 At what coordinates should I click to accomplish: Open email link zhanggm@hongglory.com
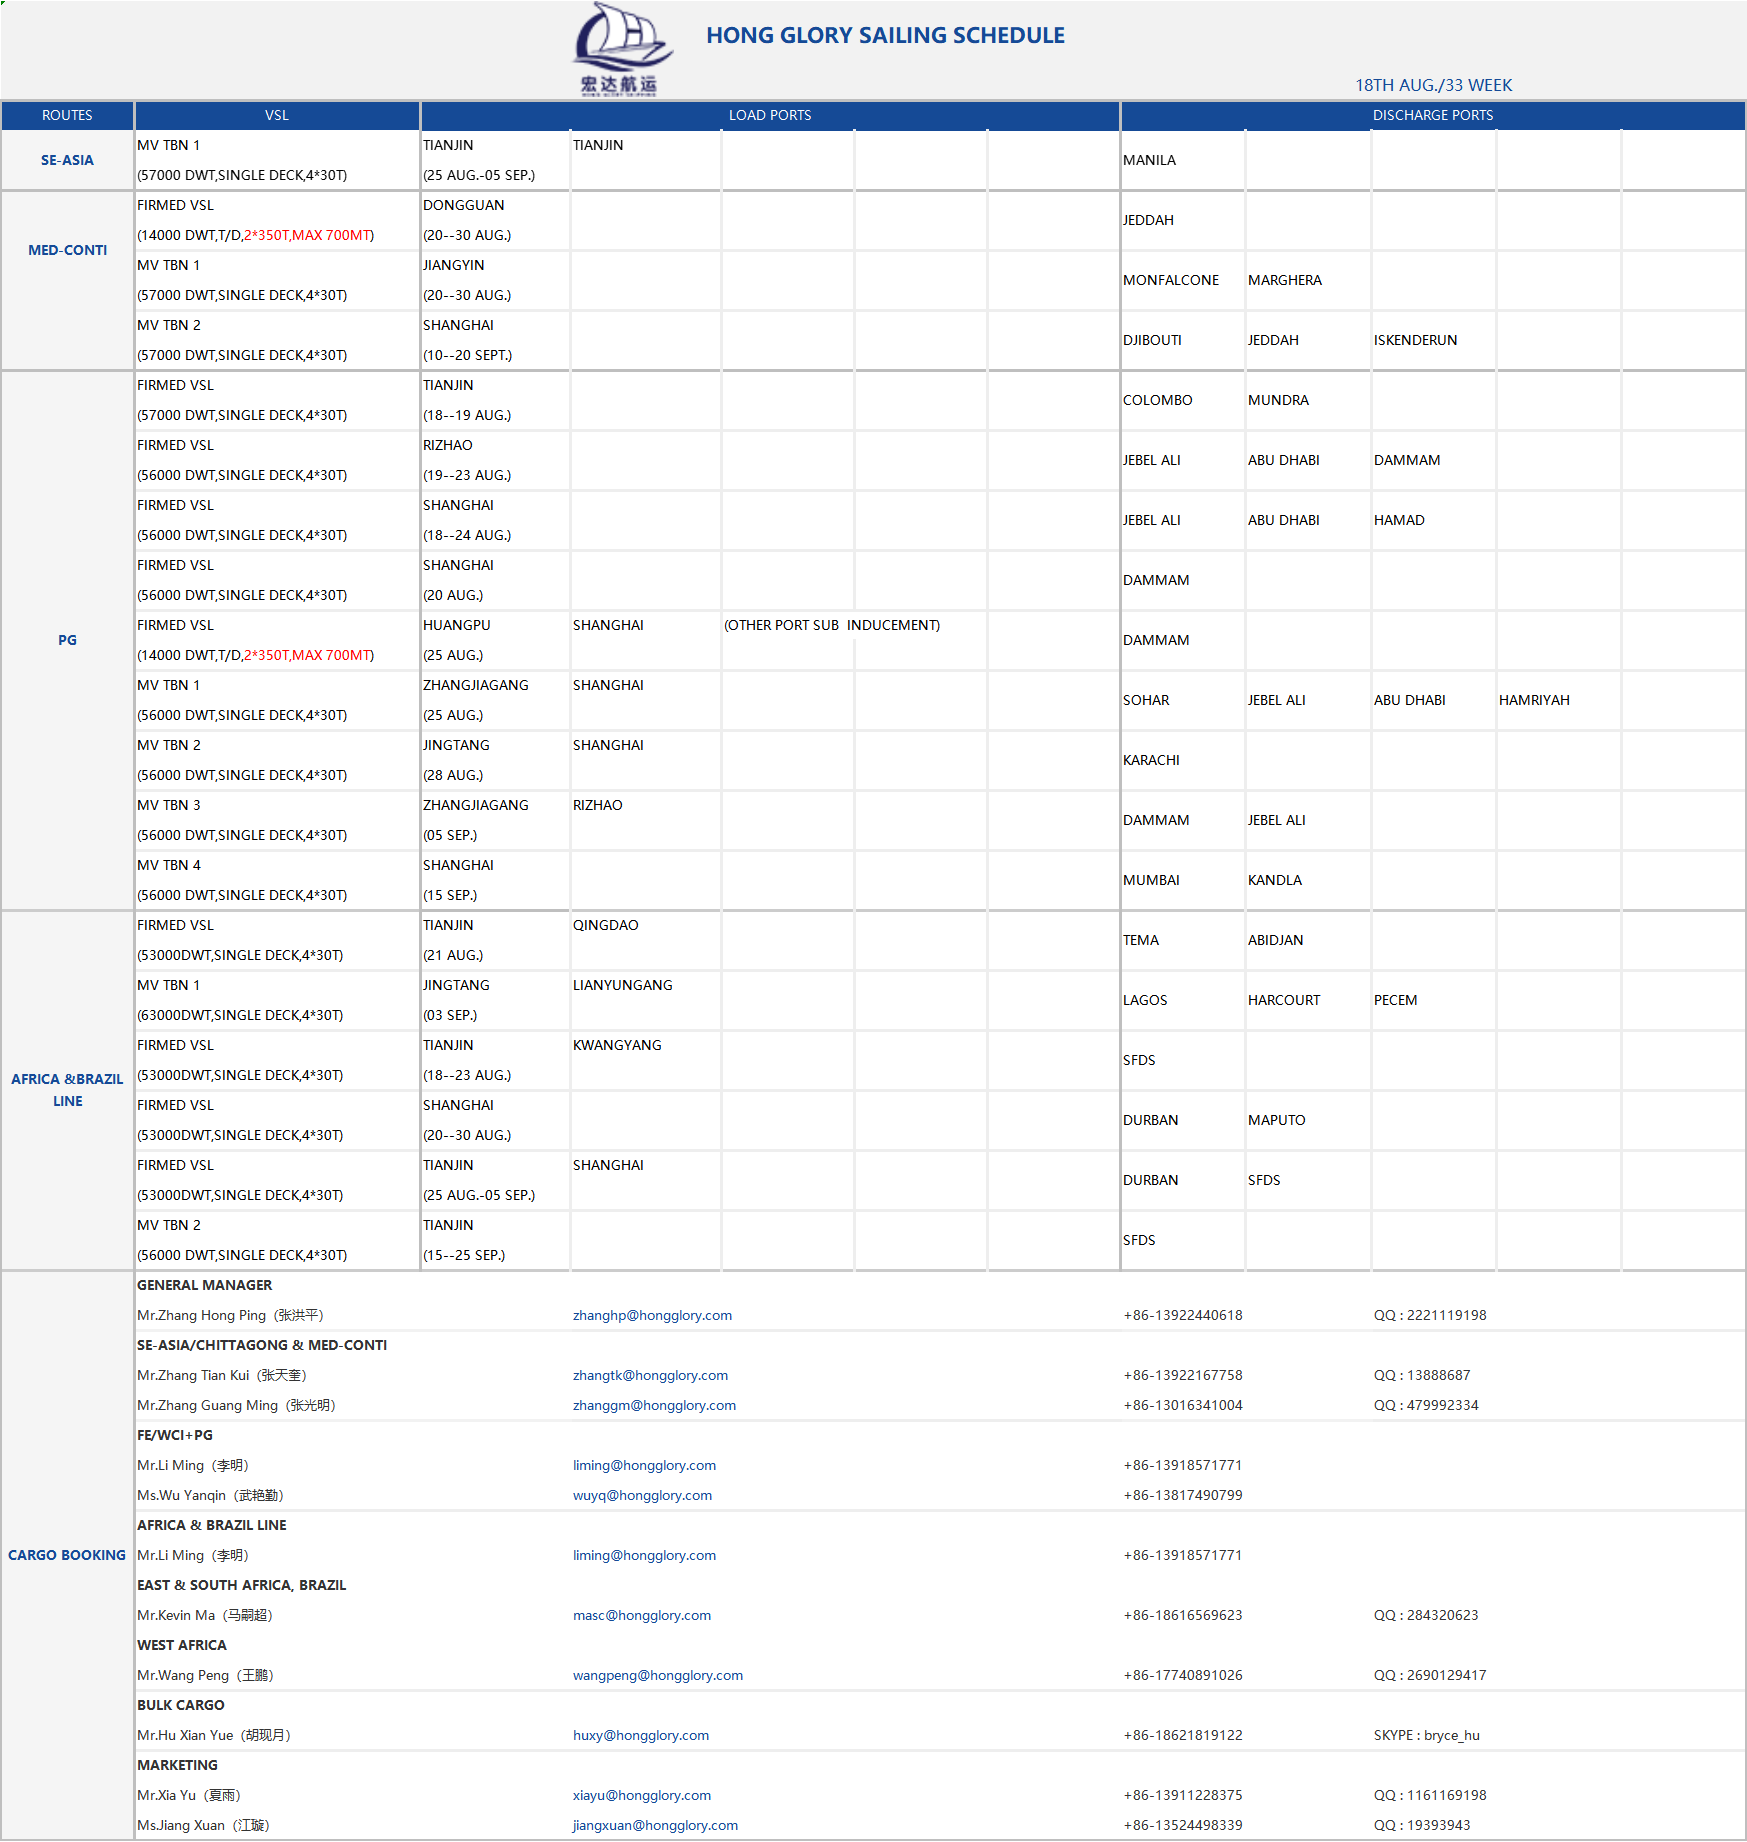tap(654, 1405)
